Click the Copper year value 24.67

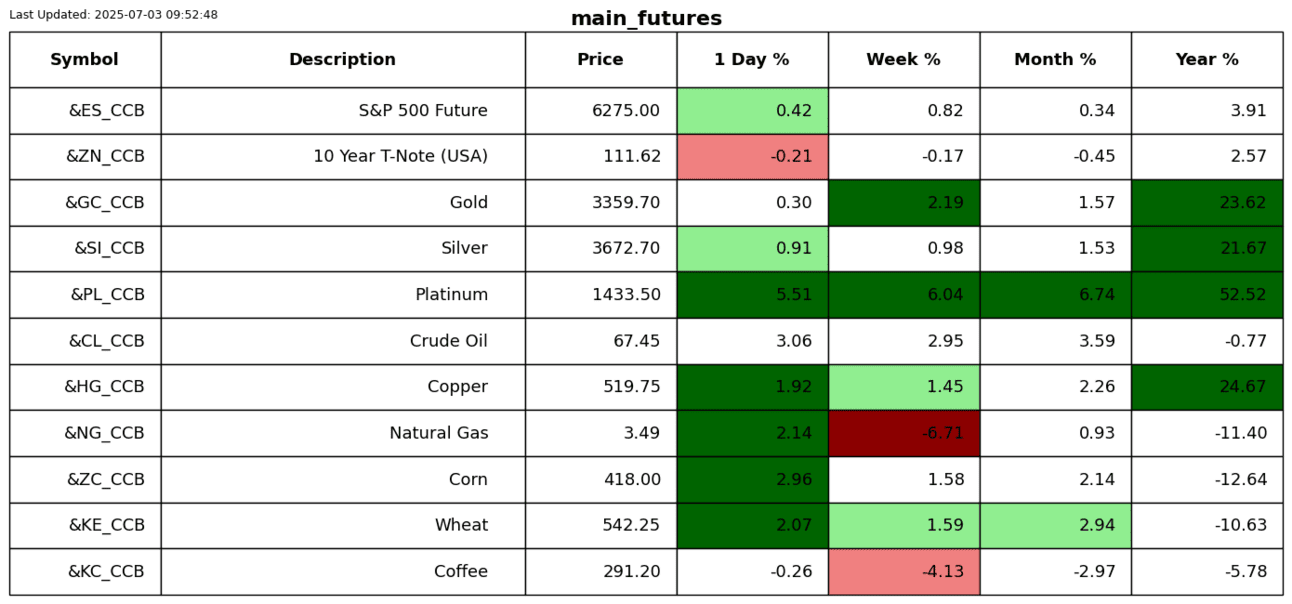1207,387
